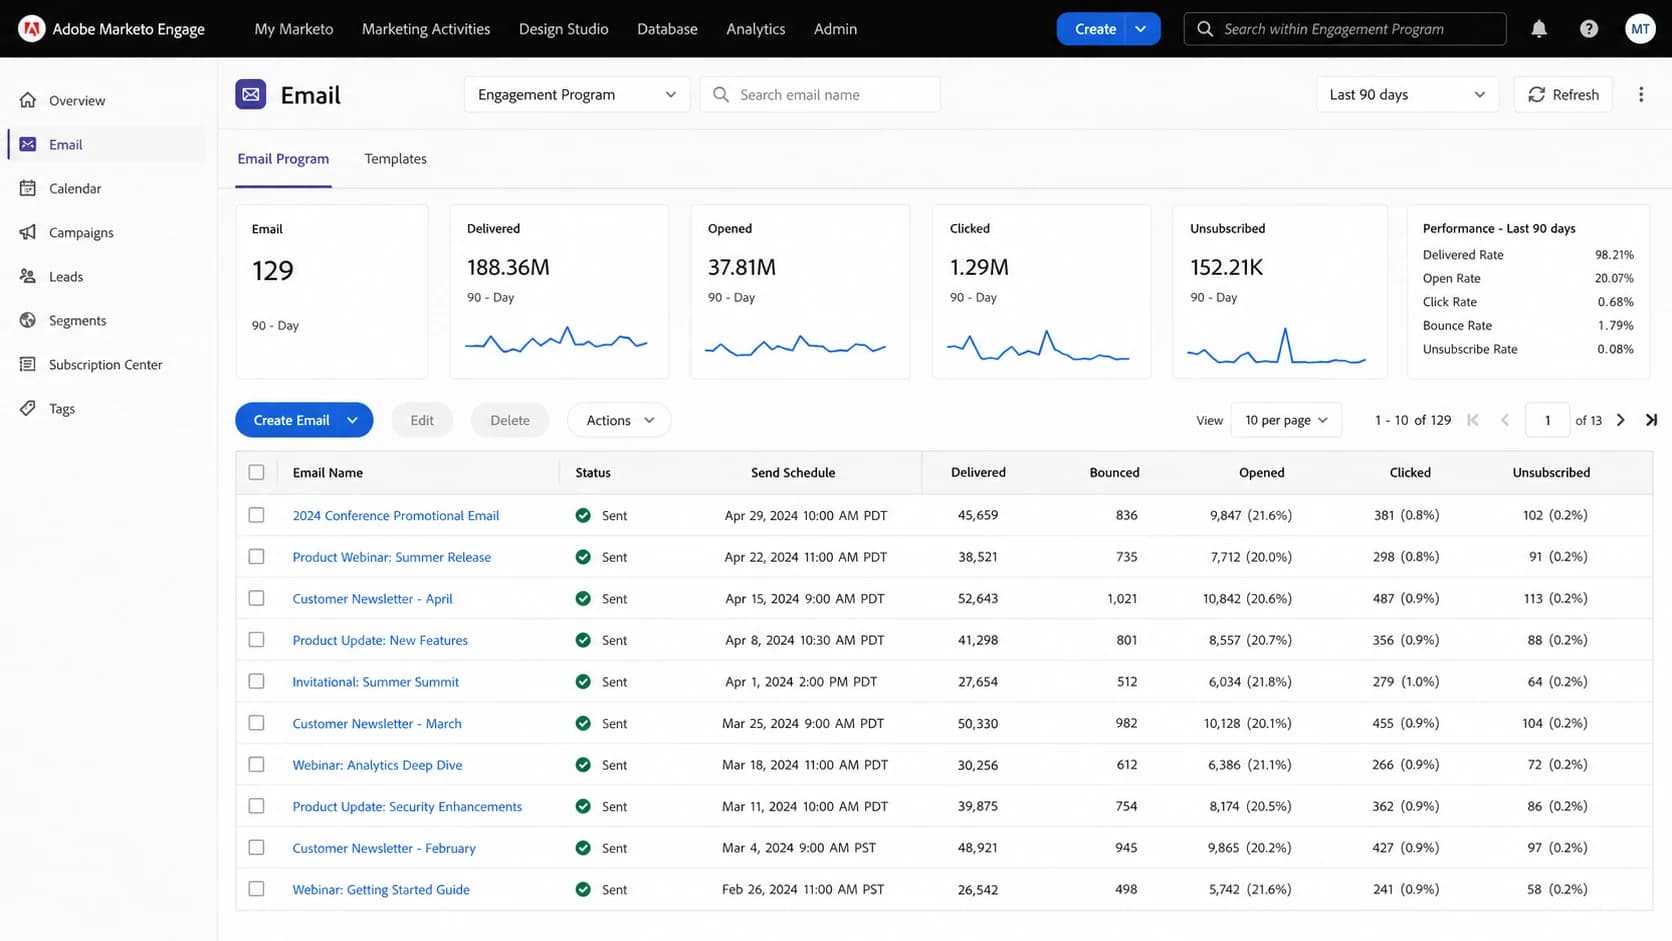1672x941 pixels.
Task: Go to the next page arrow
Action: point(1621,420)
